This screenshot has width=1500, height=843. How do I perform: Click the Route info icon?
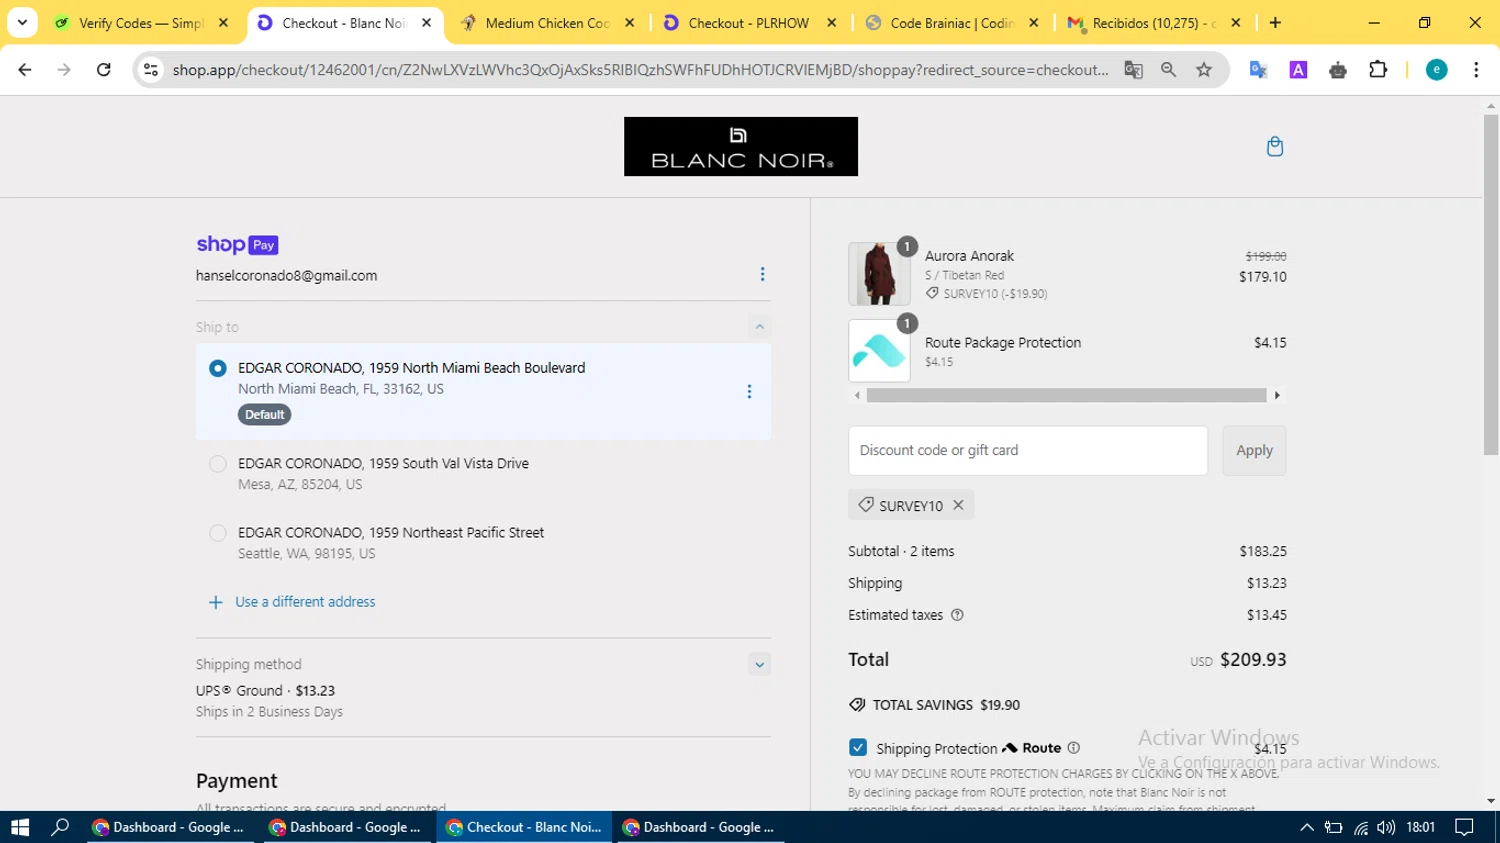[1074, 748]
